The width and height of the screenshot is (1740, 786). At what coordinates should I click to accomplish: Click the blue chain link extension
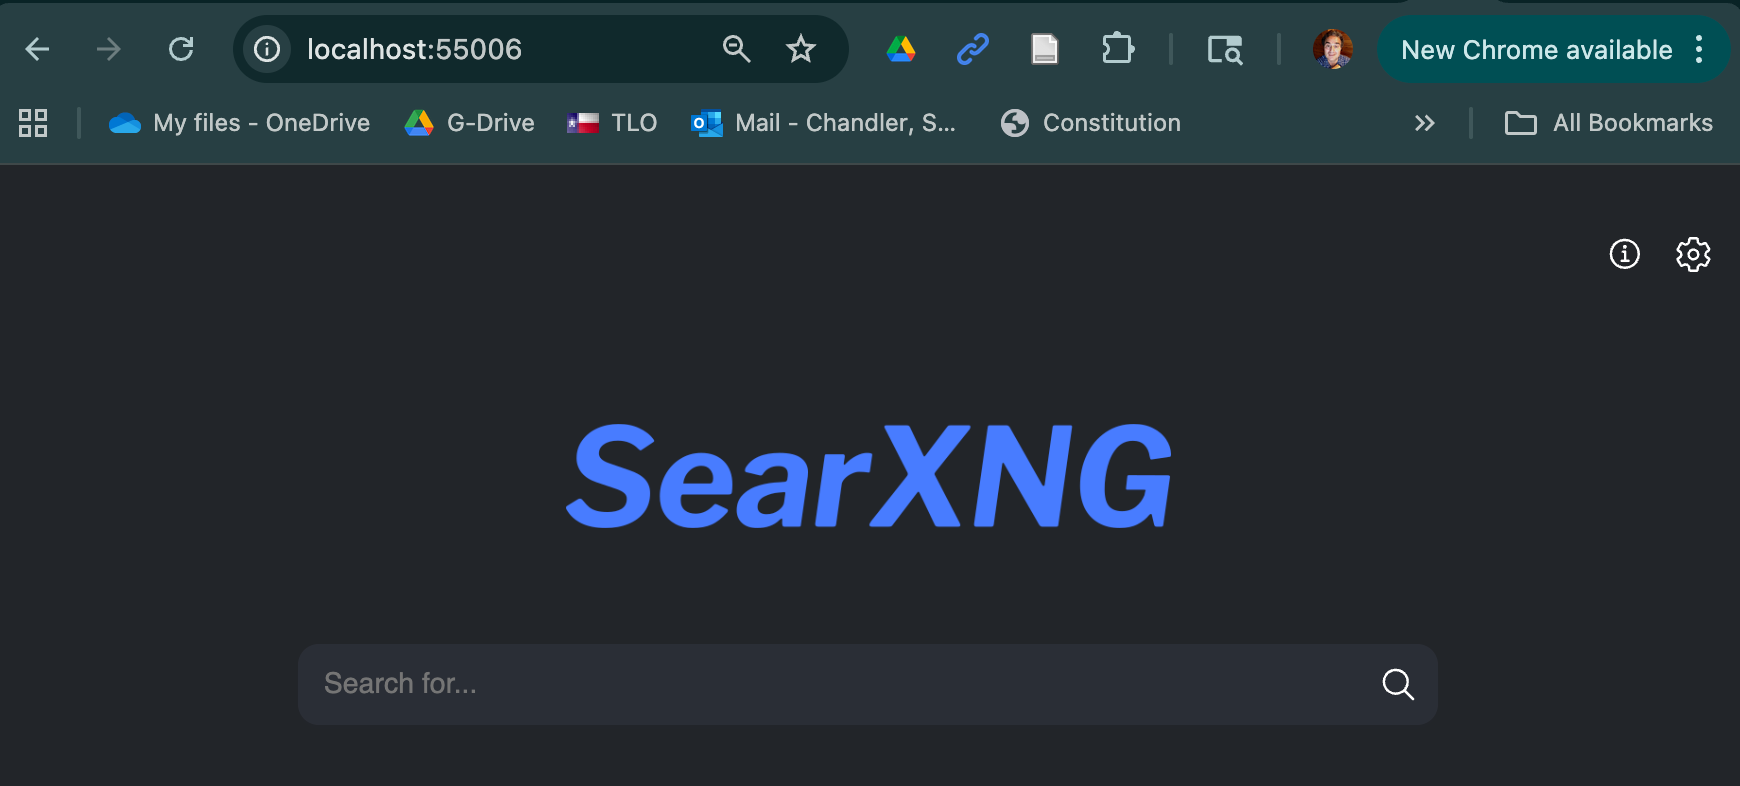pyautogui.click(x=973, y=49)
